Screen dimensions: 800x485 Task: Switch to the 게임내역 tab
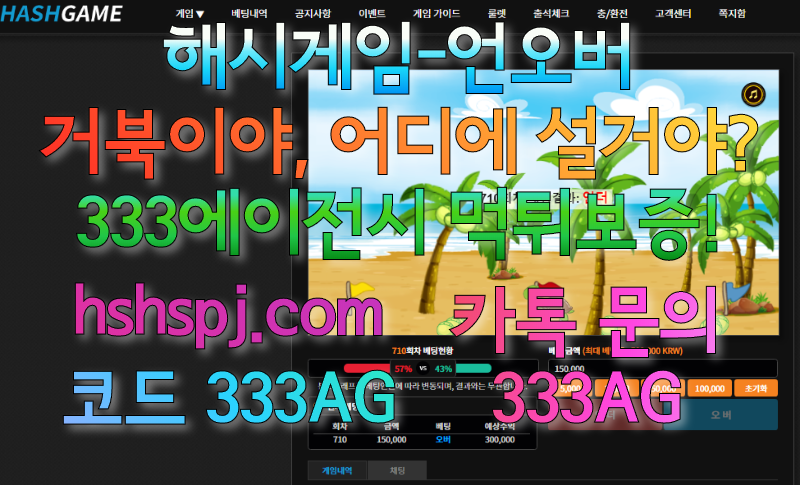[337, 470]
